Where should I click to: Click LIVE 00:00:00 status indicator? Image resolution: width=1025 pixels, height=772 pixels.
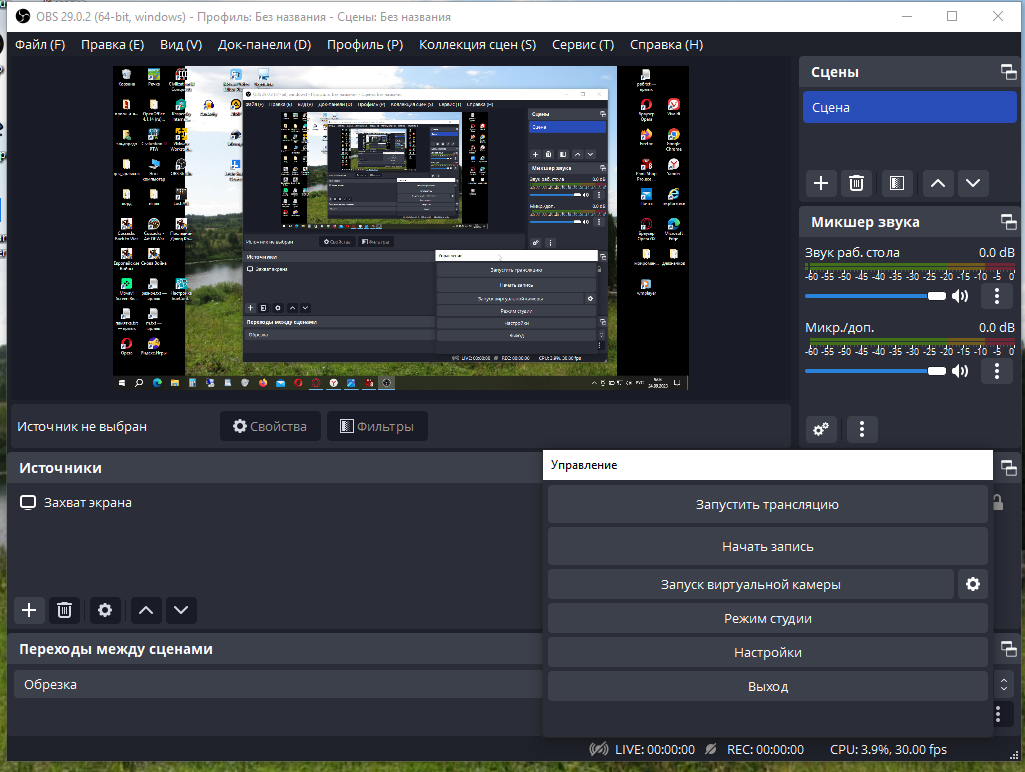pos(642,749)
